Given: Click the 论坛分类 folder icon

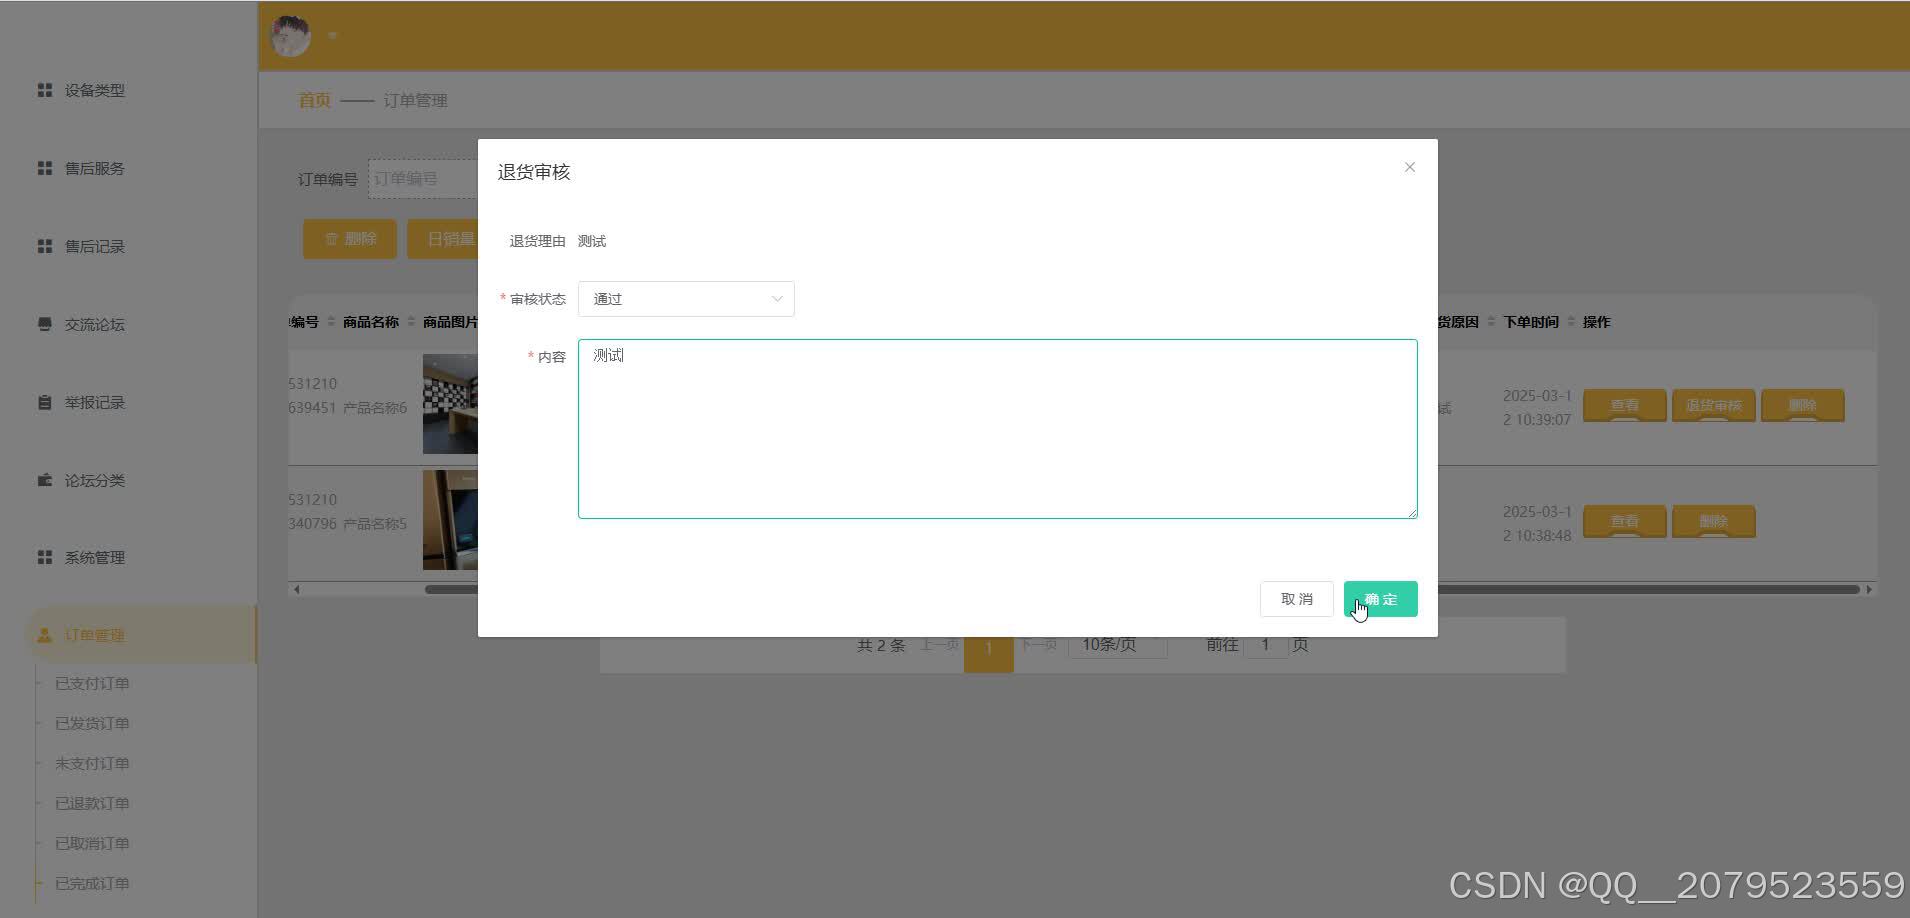Looking at the screenshot, I should [x=44, y=480].
